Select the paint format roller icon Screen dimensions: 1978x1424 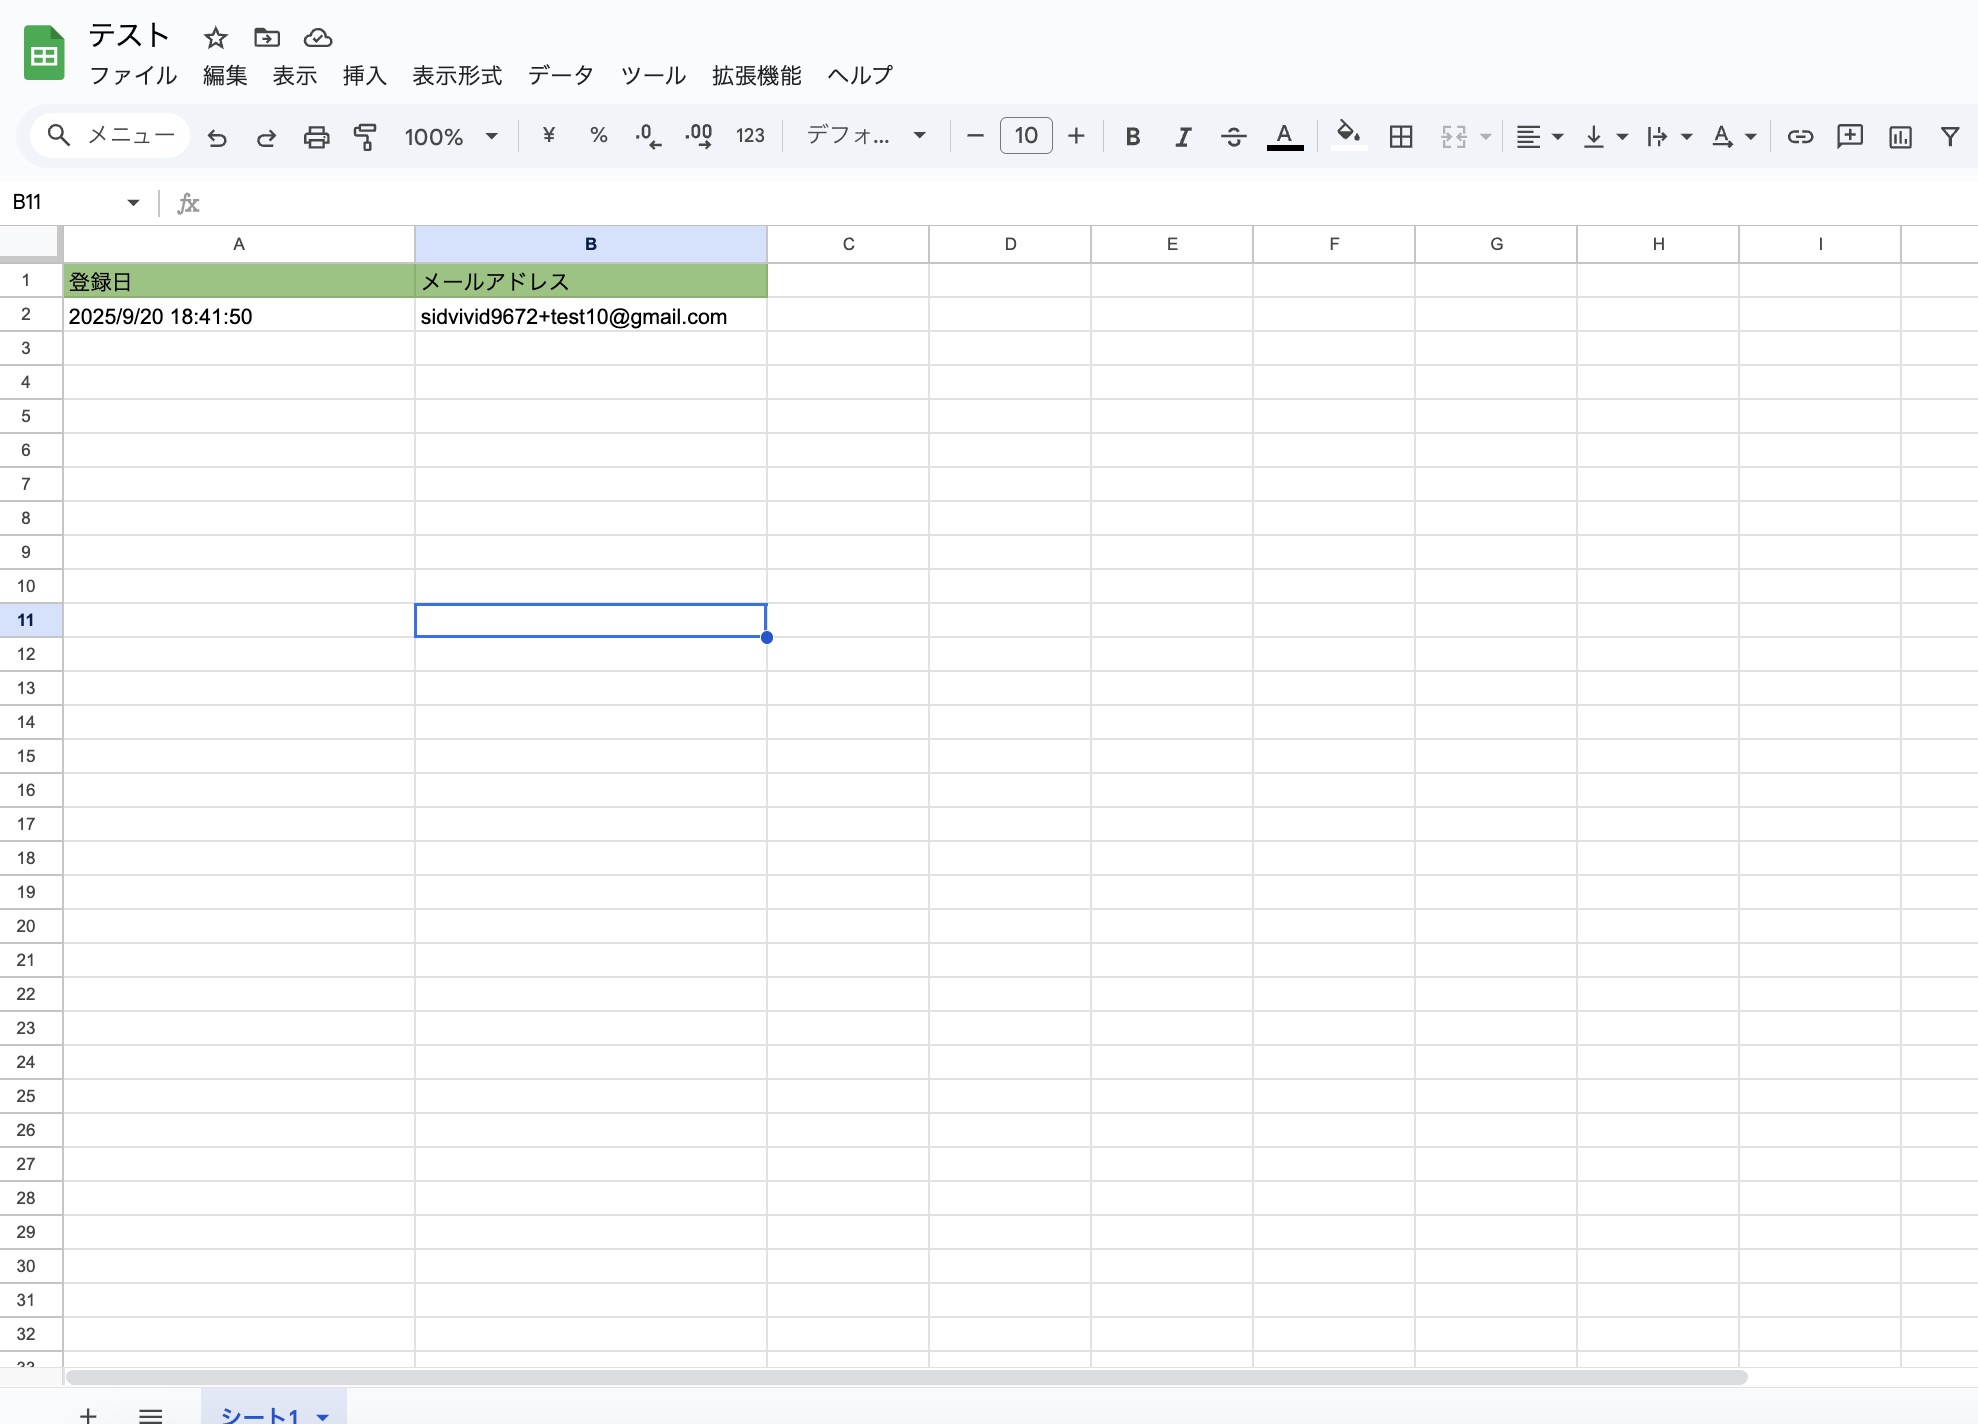[x=365, y=137]
